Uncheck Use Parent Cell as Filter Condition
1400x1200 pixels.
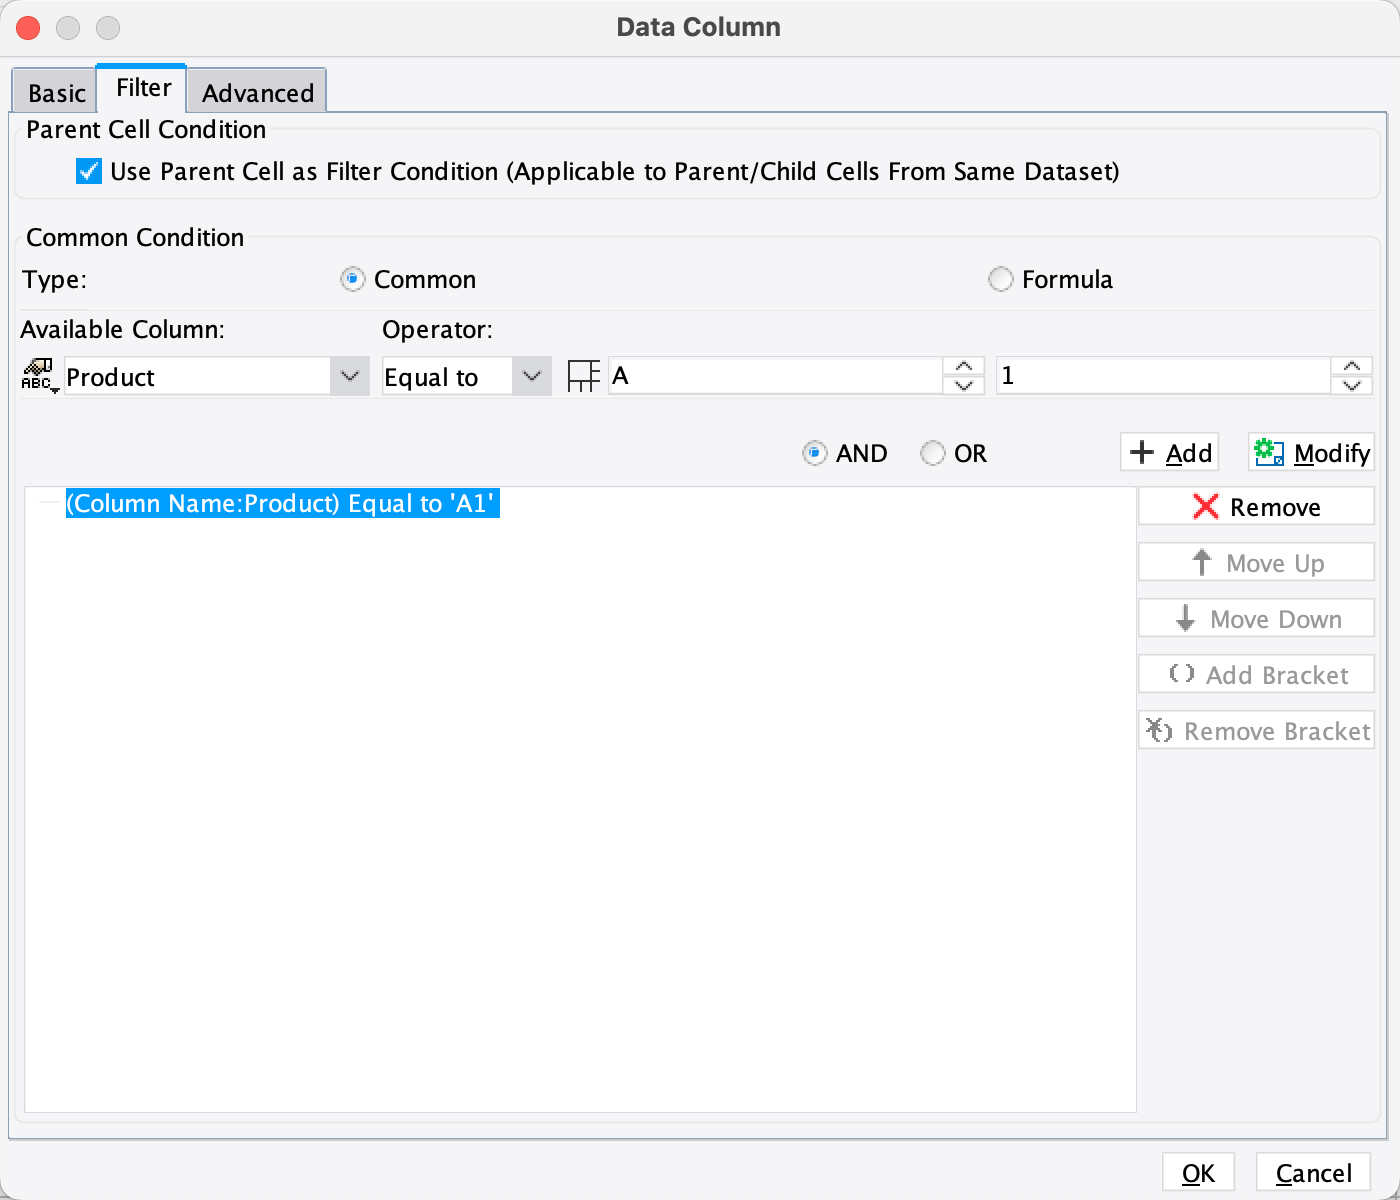click(x=88, y=171)
